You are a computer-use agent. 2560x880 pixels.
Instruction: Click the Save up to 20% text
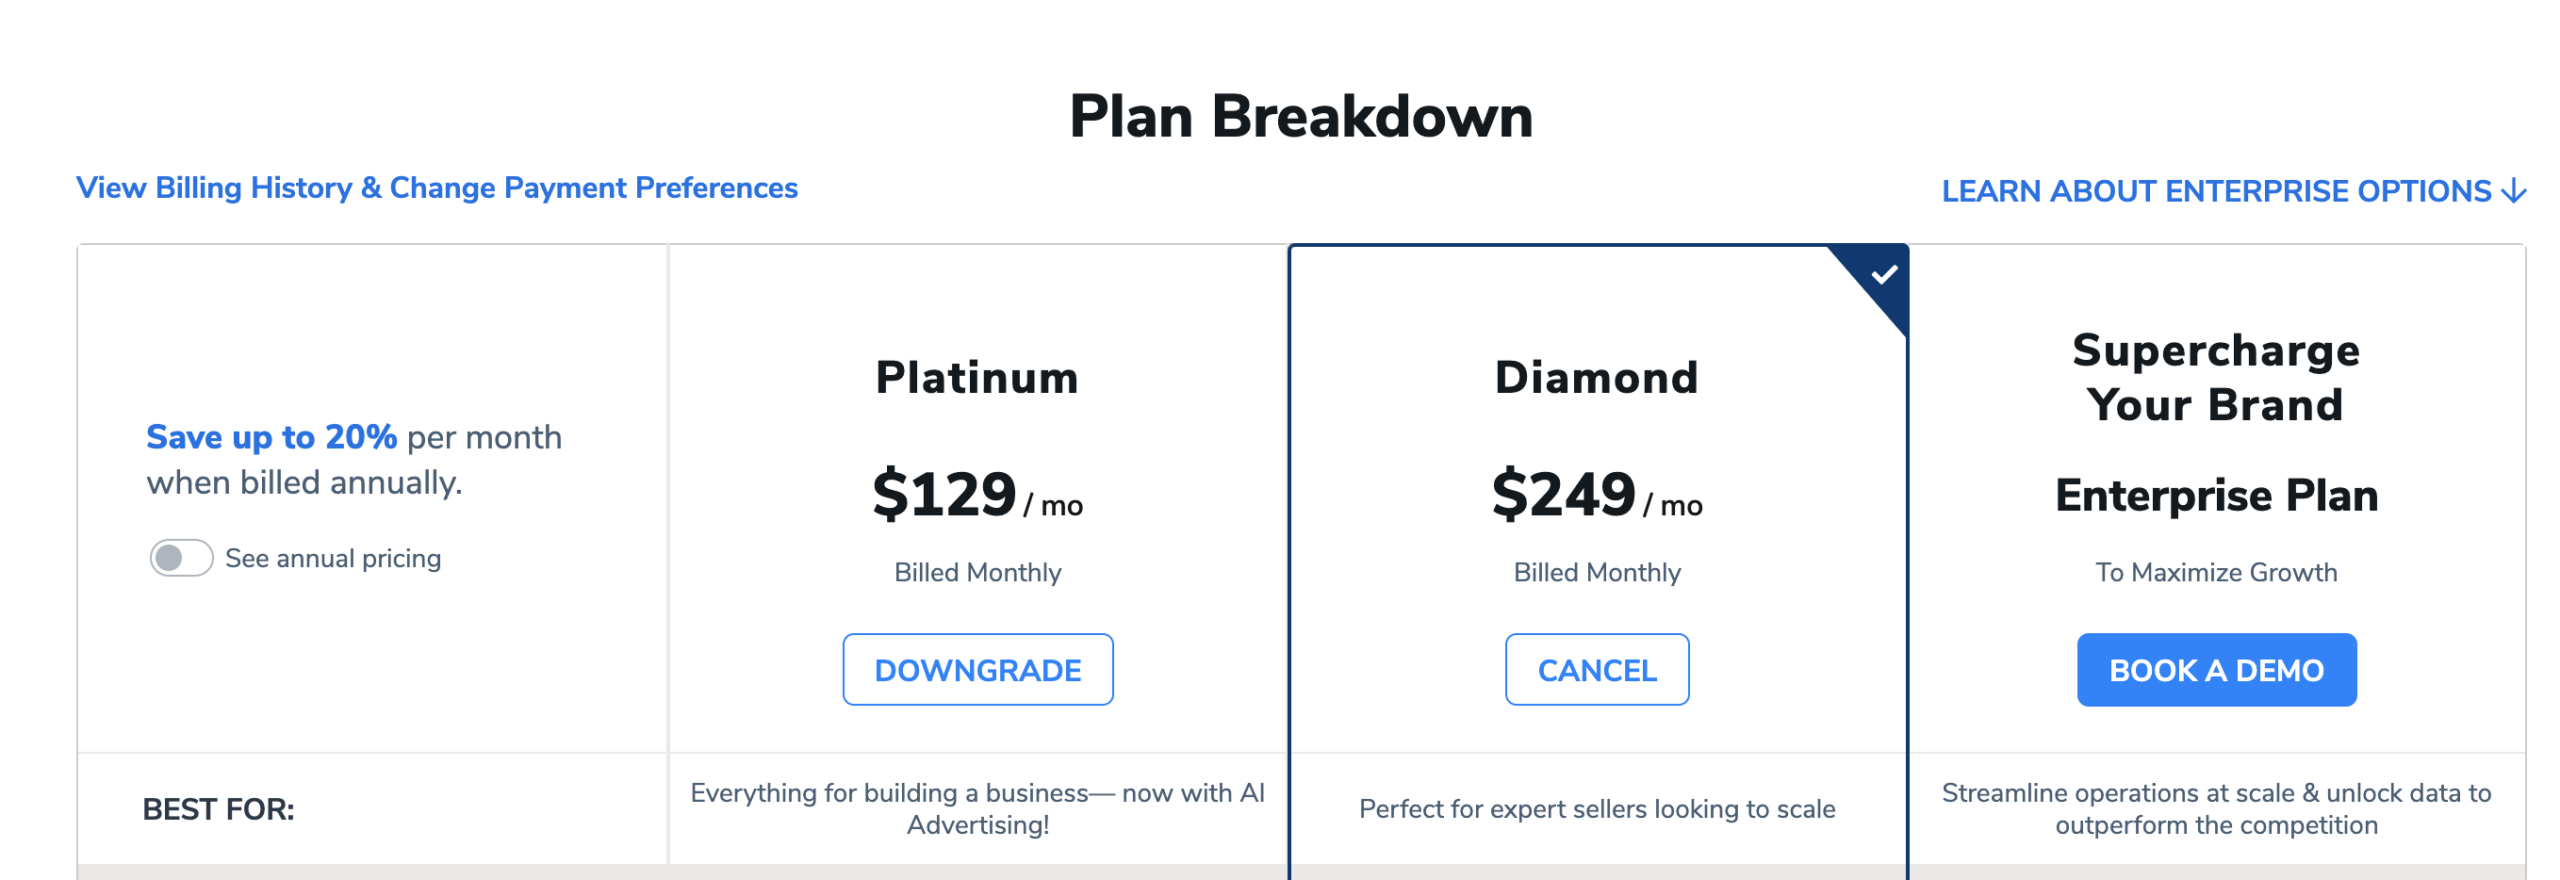click(271, 437)
